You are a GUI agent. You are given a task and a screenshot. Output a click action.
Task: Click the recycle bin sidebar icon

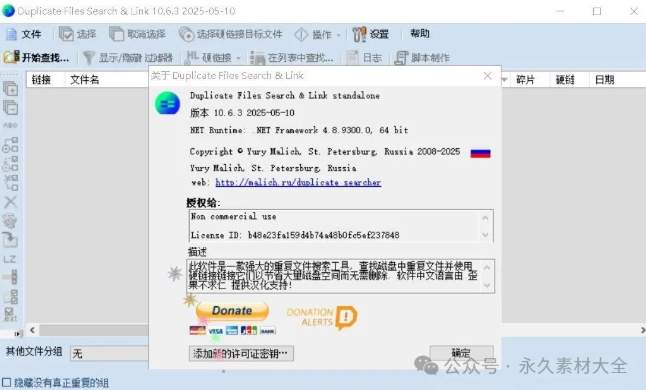click(10, 221)
